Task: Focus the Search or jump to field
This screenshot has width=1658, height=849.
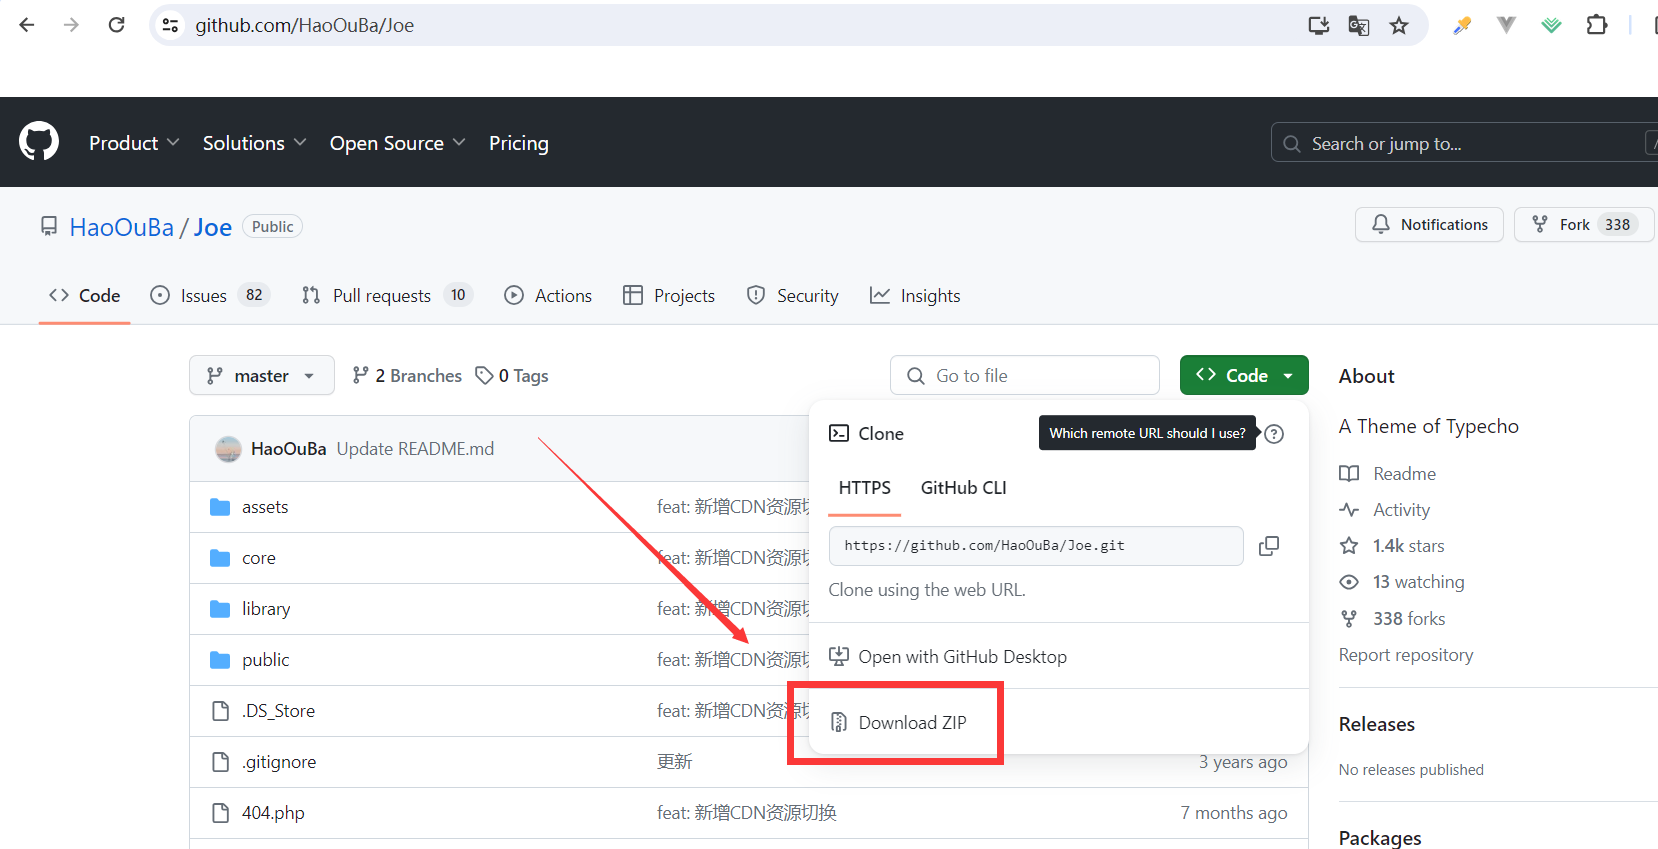Action: click(x=1464, y=143)
